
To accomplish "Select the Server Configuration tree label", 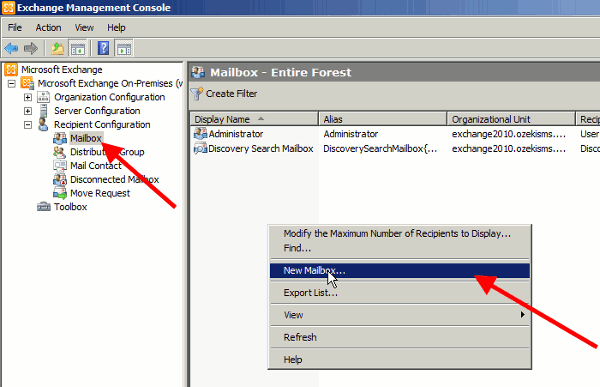I will 97,111.
